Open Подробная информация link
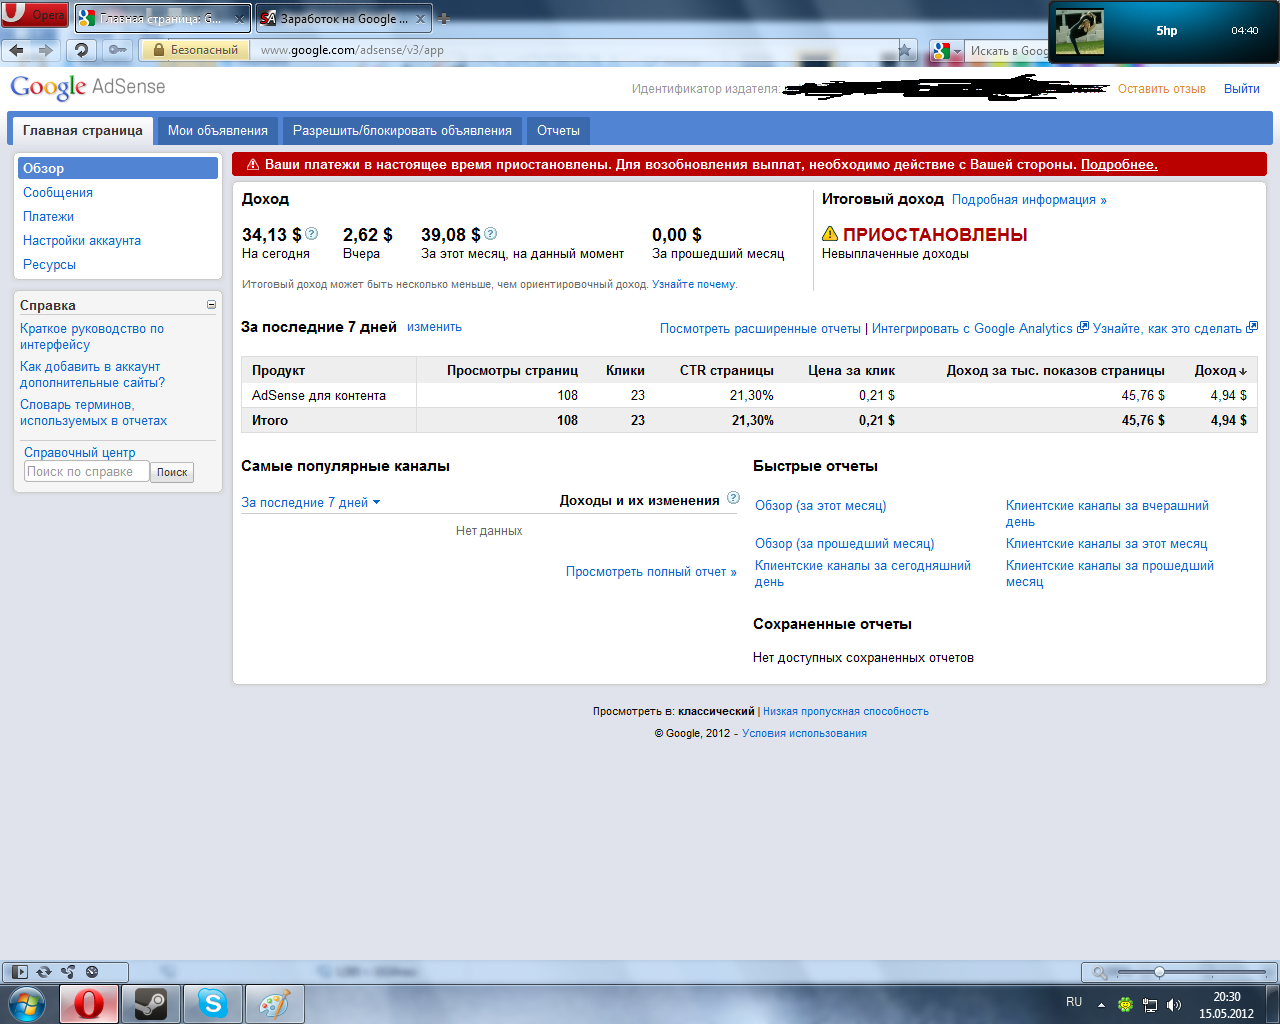The height and width of the screenshot is (1024, 1280). point(1029,200)
